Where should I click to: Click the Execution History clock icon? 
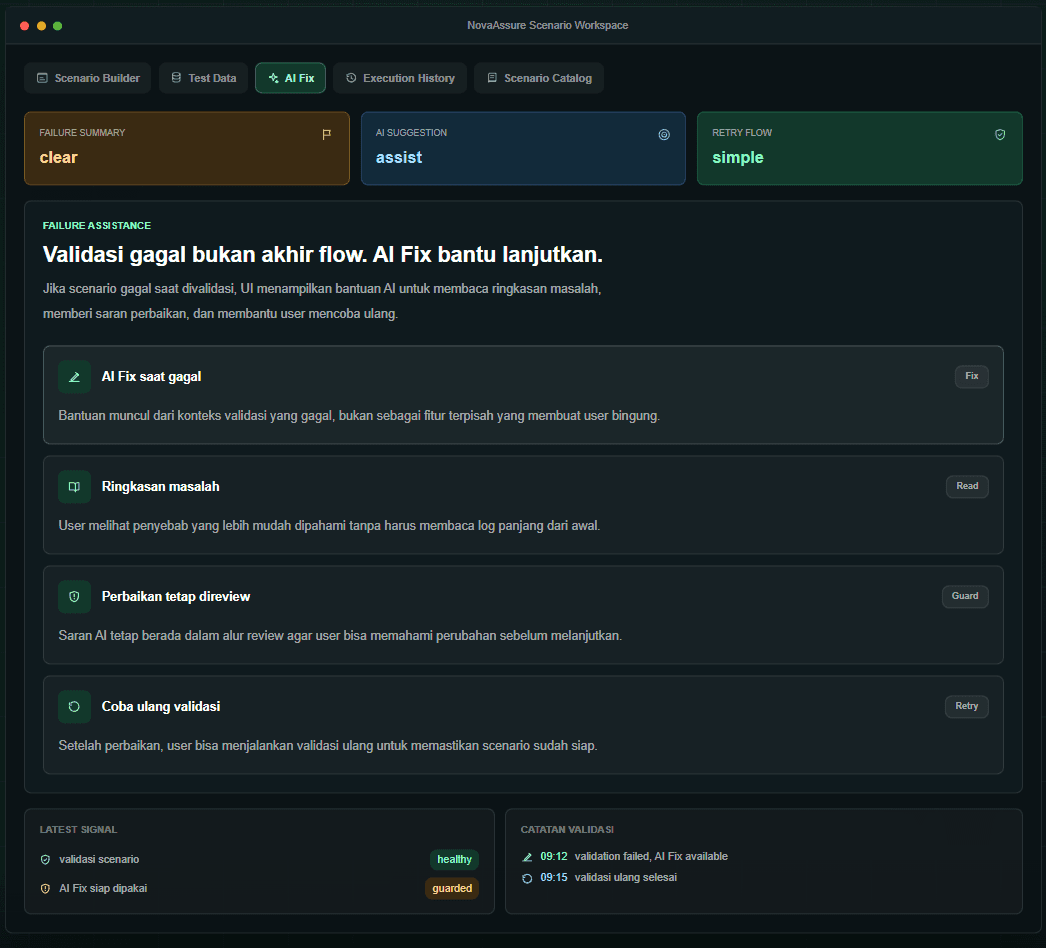[x=351, y=78]
